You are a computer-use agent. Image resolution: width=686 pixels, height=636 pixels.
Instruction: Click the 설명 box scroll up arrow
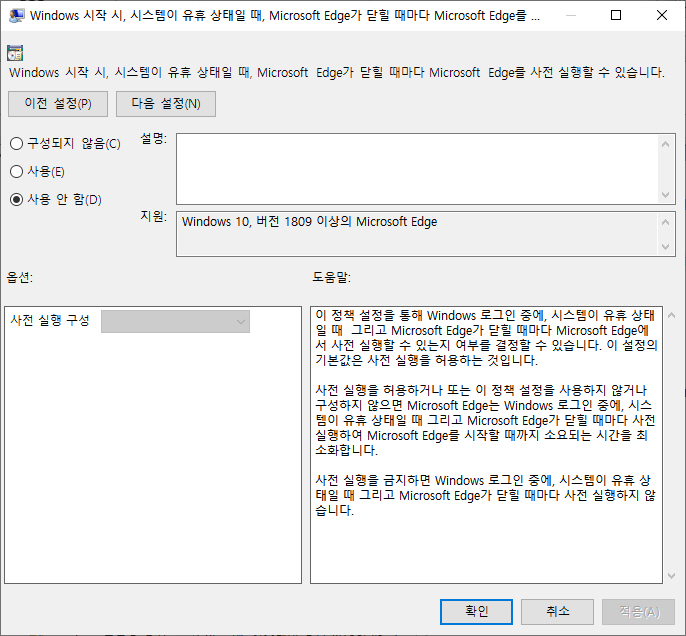click(x=666, y=144)
